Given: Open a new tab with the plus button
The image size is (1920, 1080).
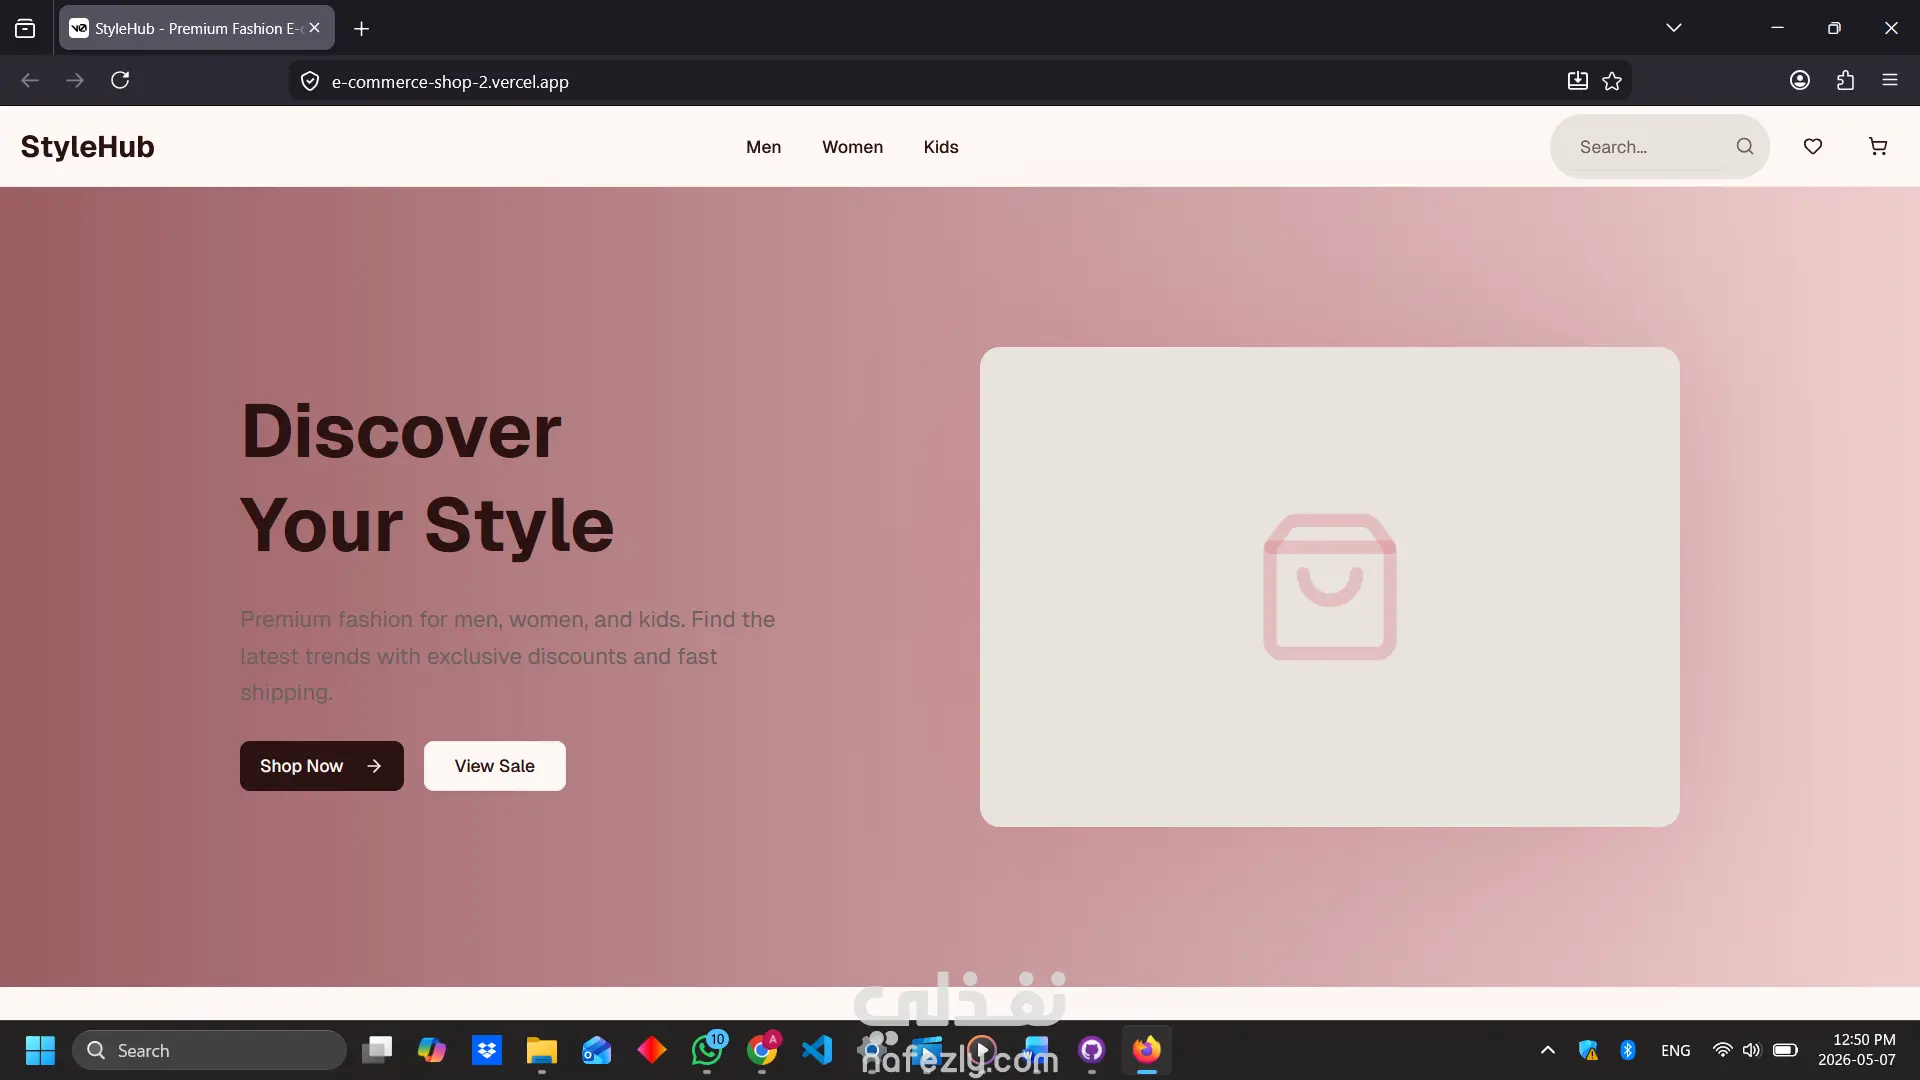Looking at the screenshot, I should pyautogui.click(x=362, y=29).
